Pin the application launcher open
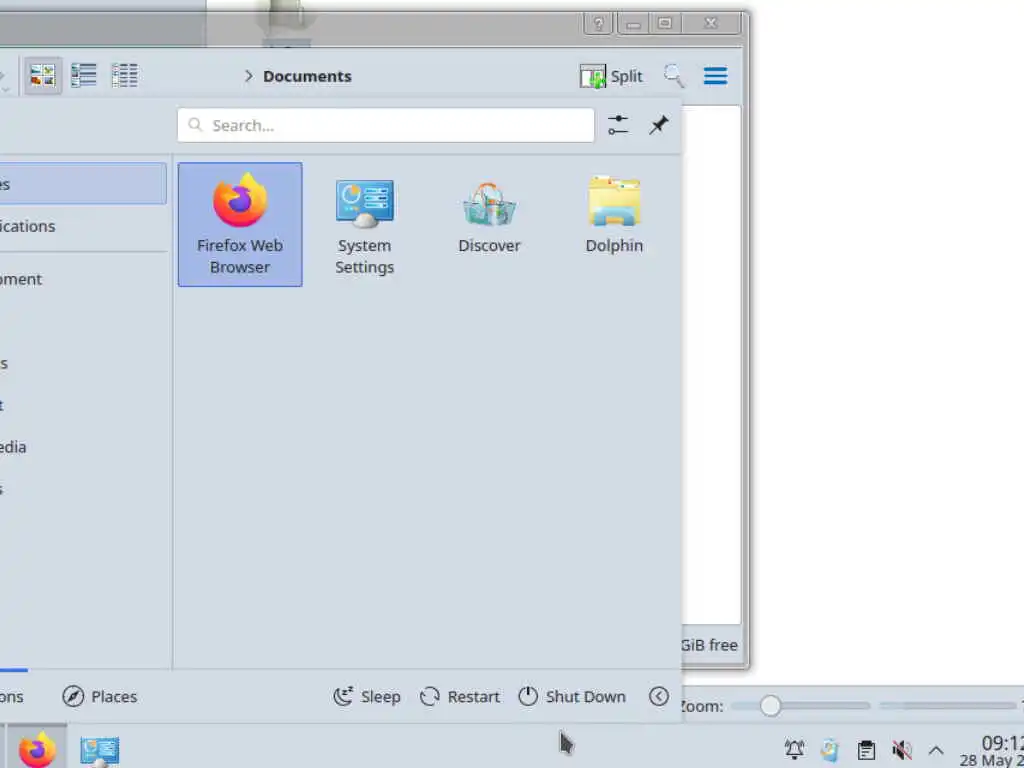 658,125
